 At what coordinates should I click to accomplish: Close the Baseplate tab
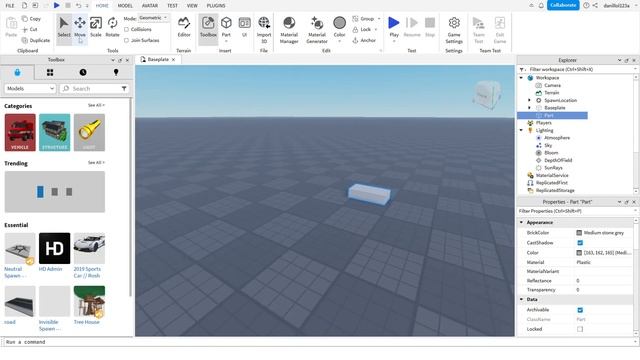tap(173, 60)
